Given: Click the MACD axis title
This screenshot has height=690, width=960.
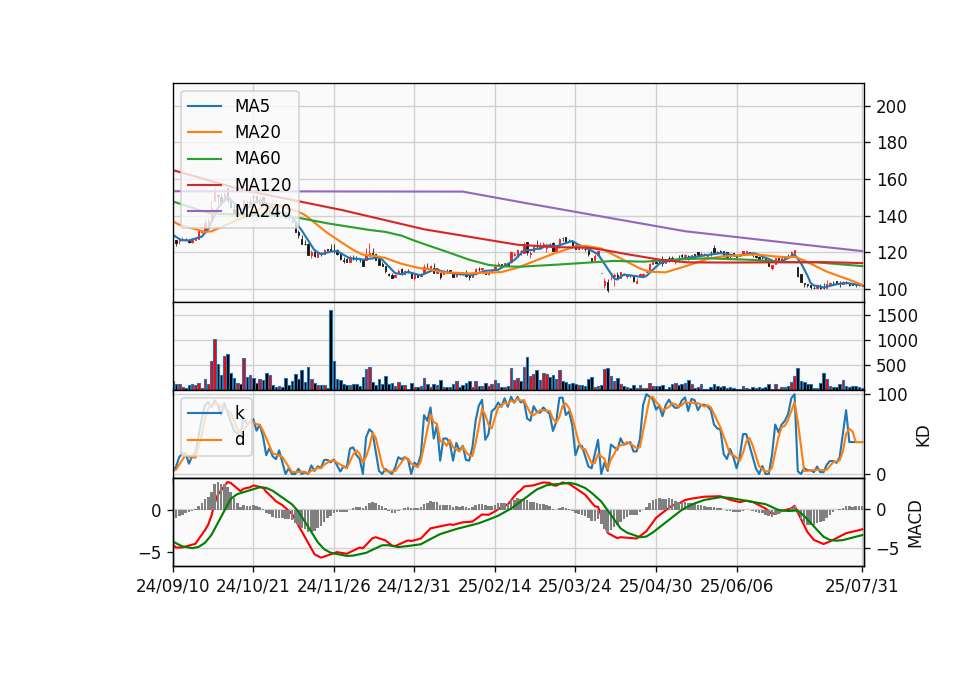Looking at the screenshot, I should pyautogui.click(x=914, y=524).
